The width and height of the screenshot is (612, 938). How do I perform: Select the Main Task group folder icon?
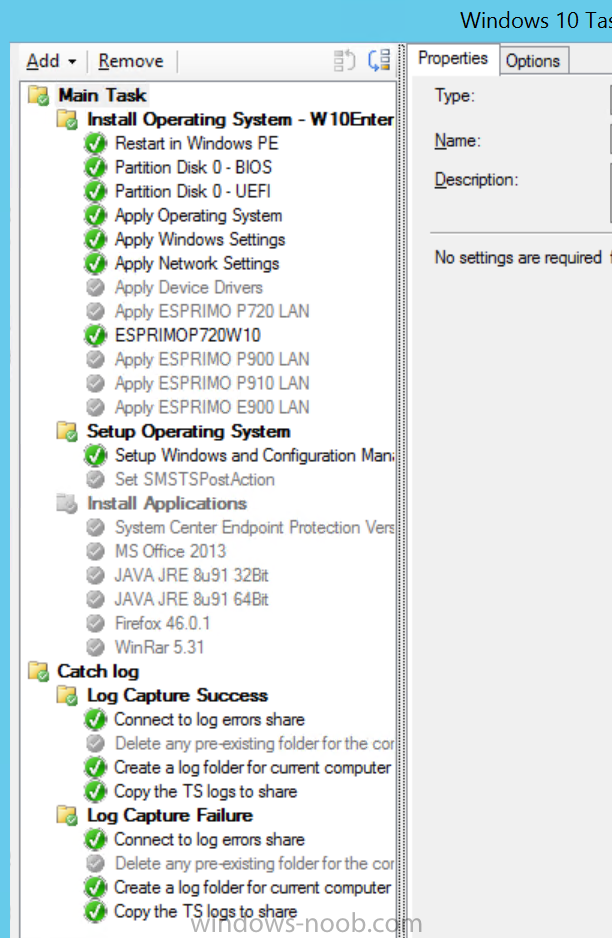tap(39, 95)
